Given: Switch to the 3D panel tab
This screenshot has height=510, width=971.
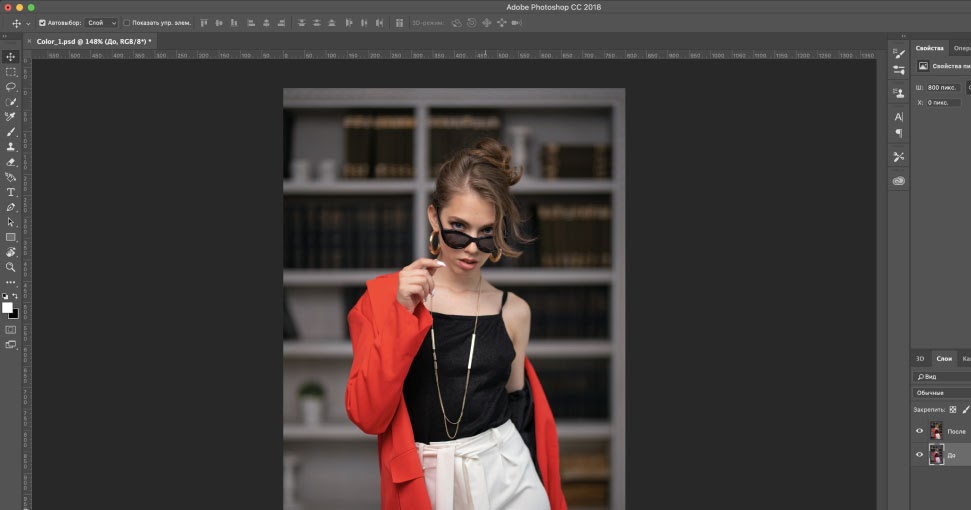Looking at the screenshot, I should click(x=920, y=359).
